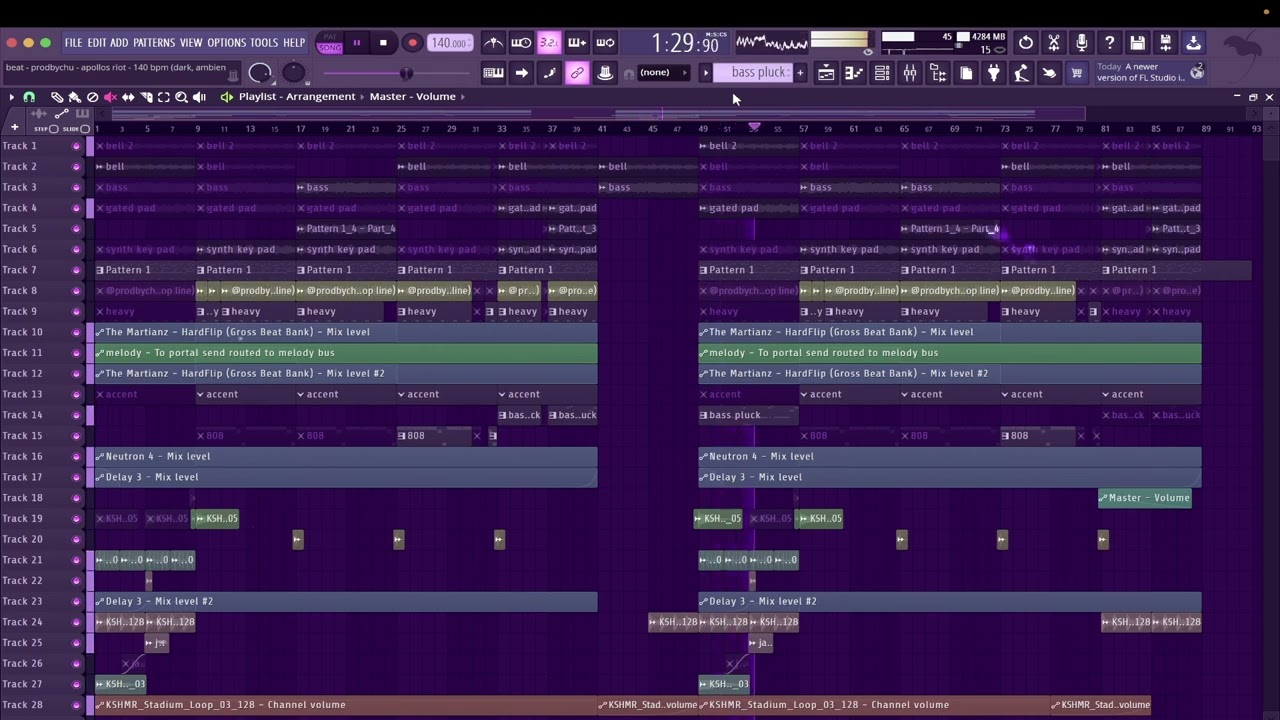Click the pages icon after Browser
The height and width of the screenshot is (720, 1280).
coord(966,73)
